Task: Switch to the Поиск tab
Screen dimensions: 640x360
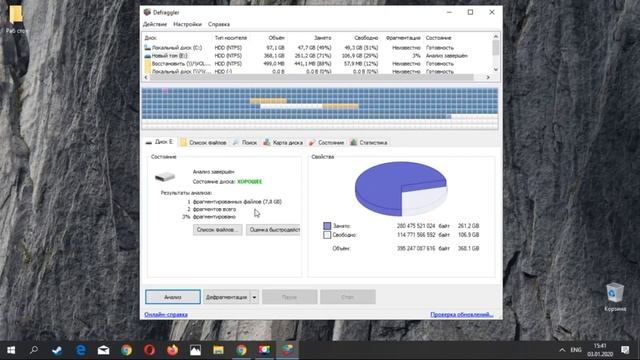Action: click(x=245, y=142)
